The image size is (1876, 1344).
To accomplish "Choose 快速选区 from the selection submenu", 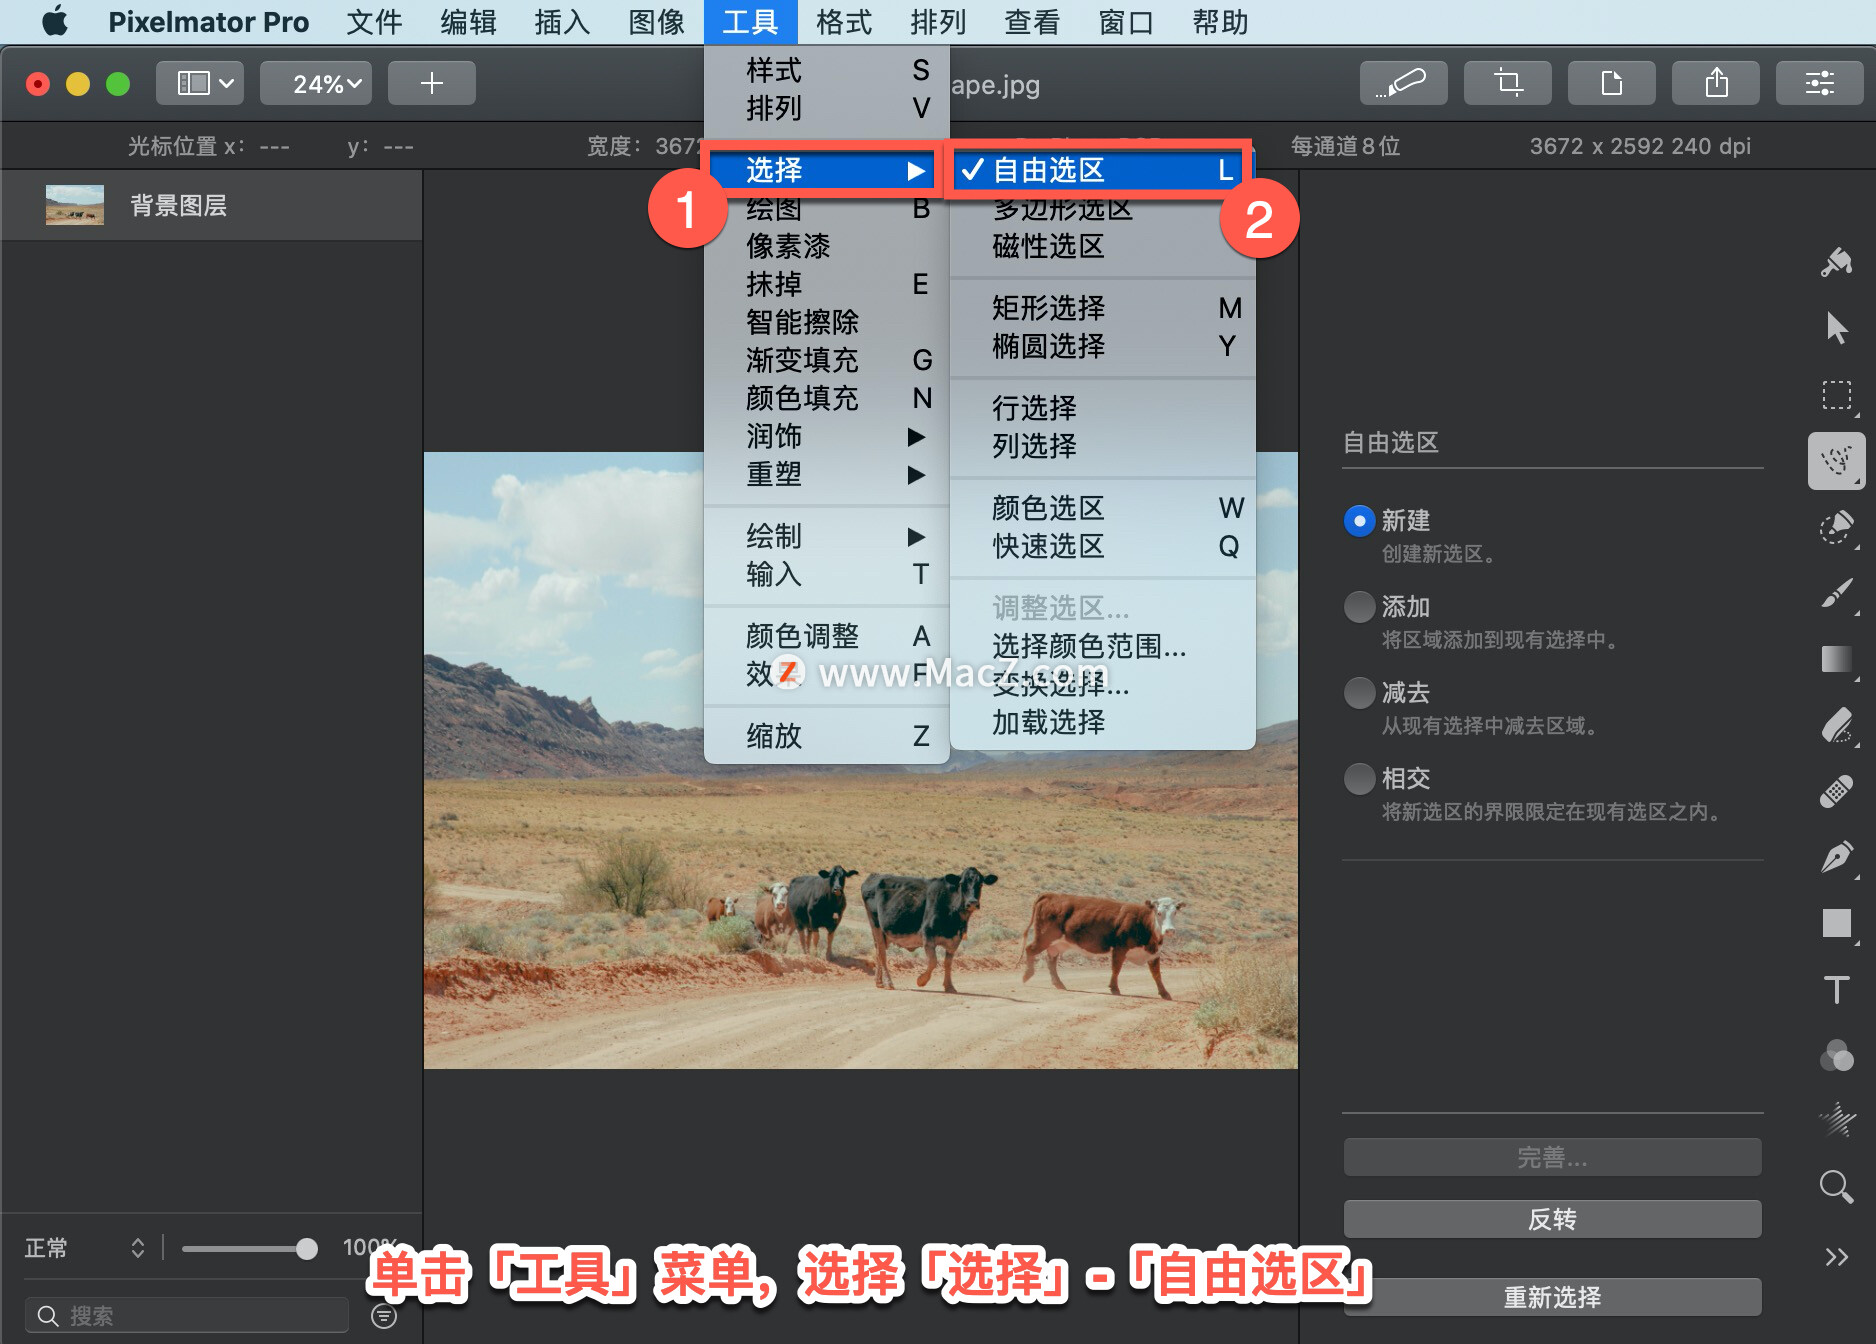I will 1102,546.
